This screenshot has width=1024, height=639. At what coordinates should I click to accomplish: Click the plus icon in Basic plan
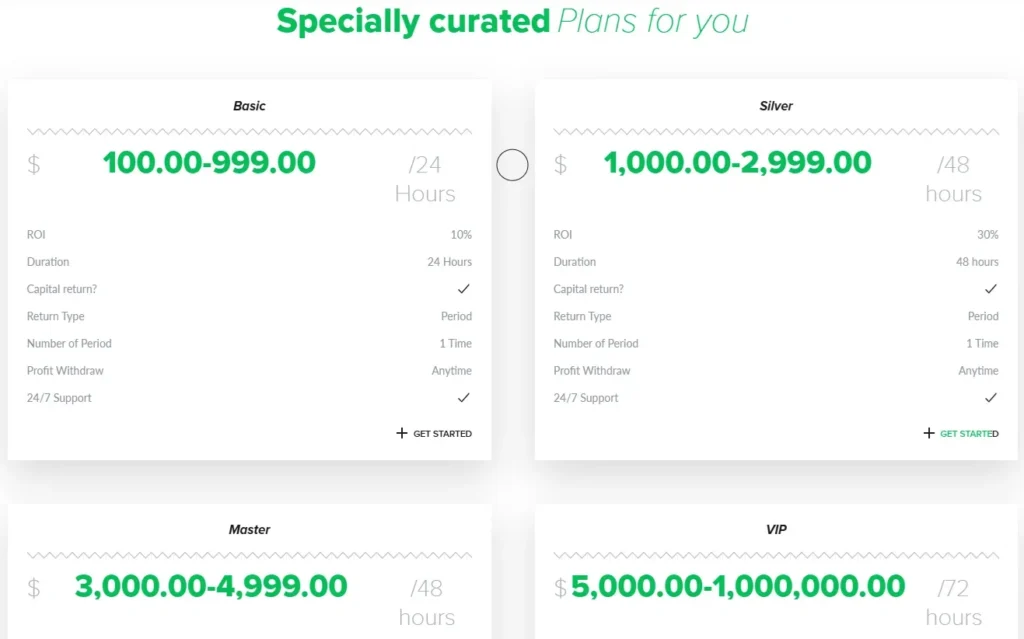402,434
